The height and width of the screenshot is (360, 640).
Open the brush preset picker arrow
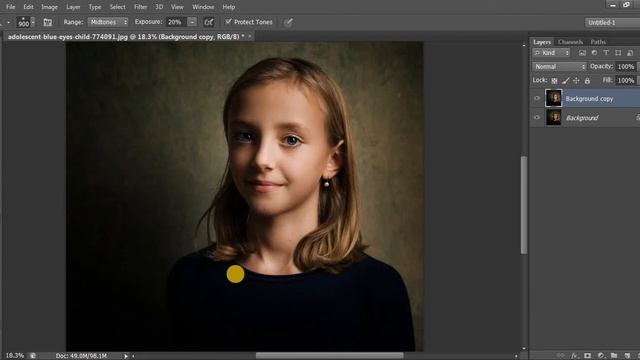point(33,22)
